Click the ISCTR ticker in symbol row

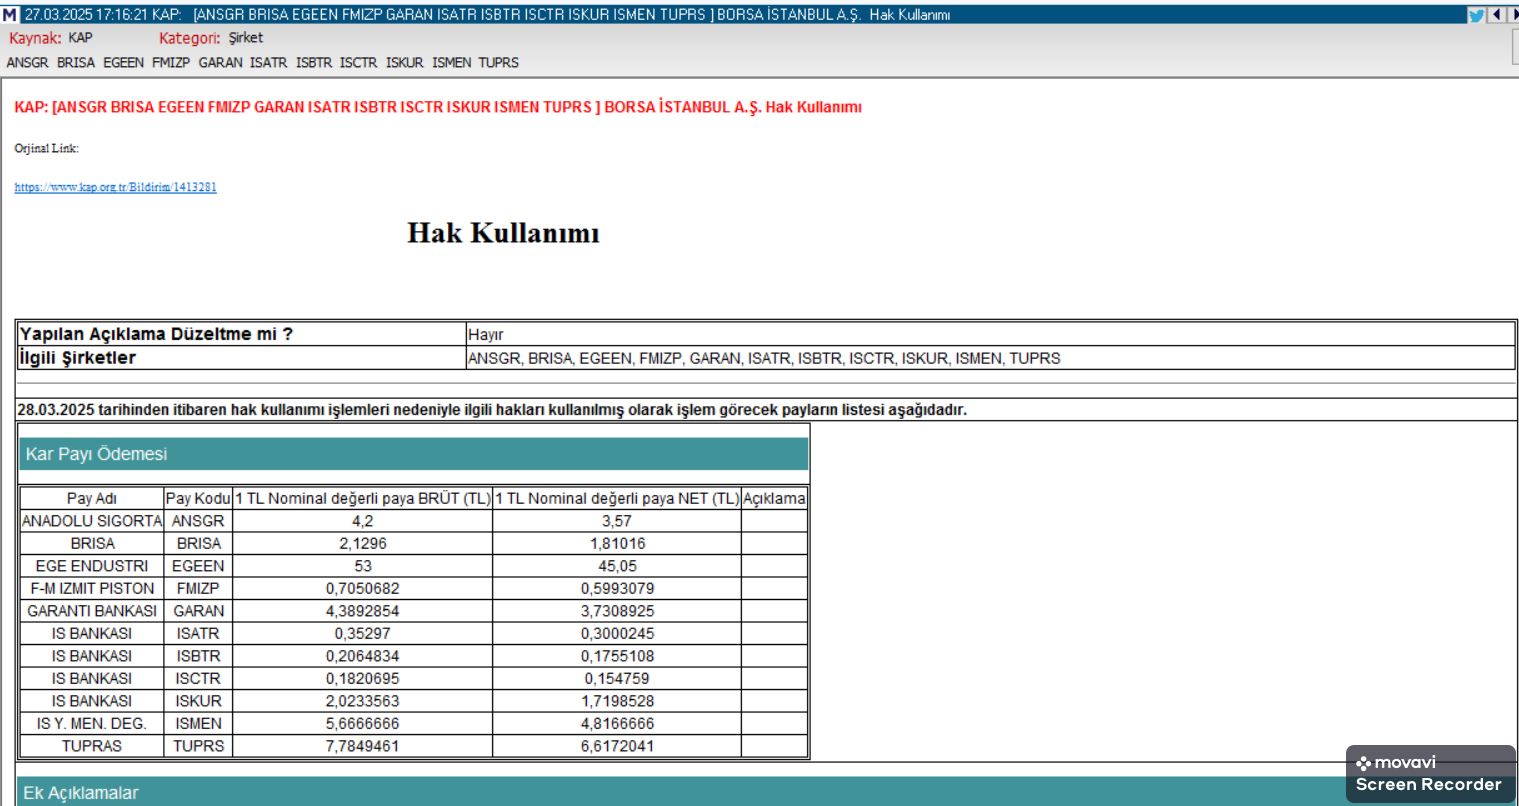click(x=358, y=62)
